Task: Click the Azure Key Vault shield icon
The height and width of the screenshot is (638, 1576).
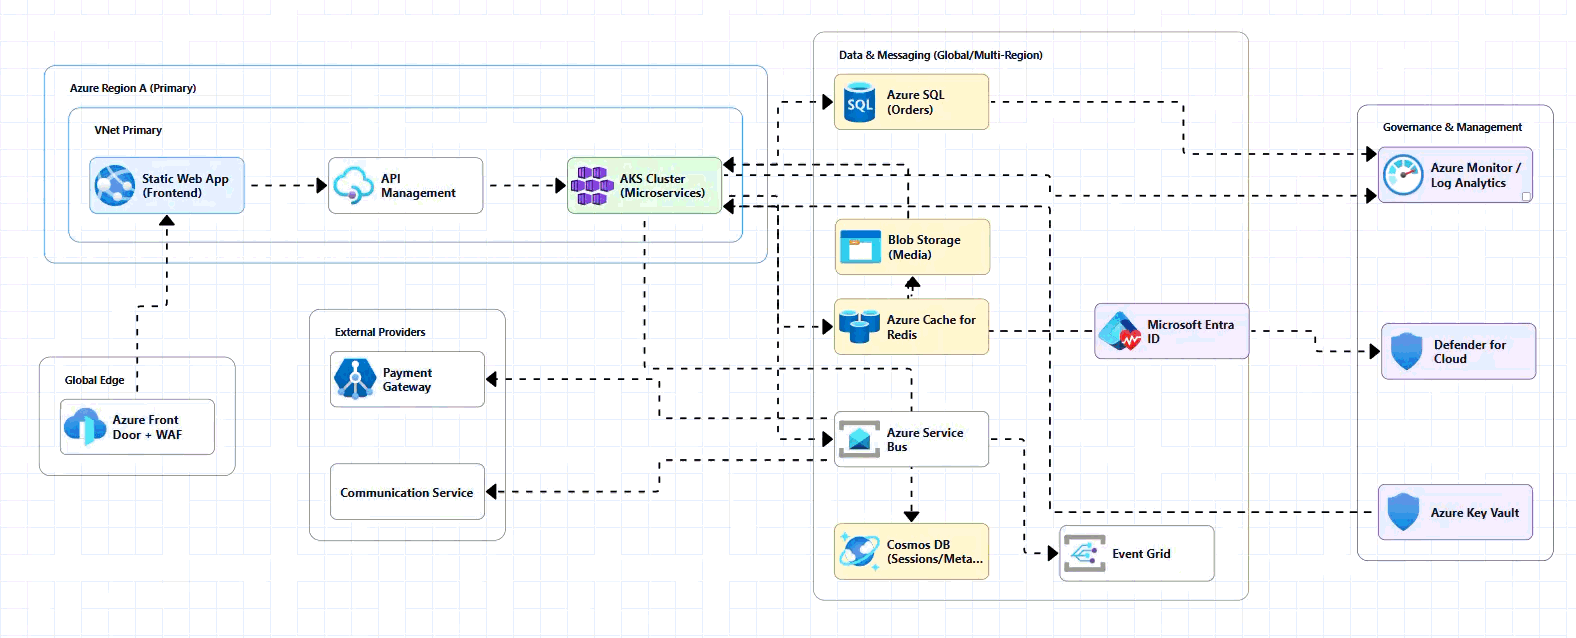Action: [1404, 512]
